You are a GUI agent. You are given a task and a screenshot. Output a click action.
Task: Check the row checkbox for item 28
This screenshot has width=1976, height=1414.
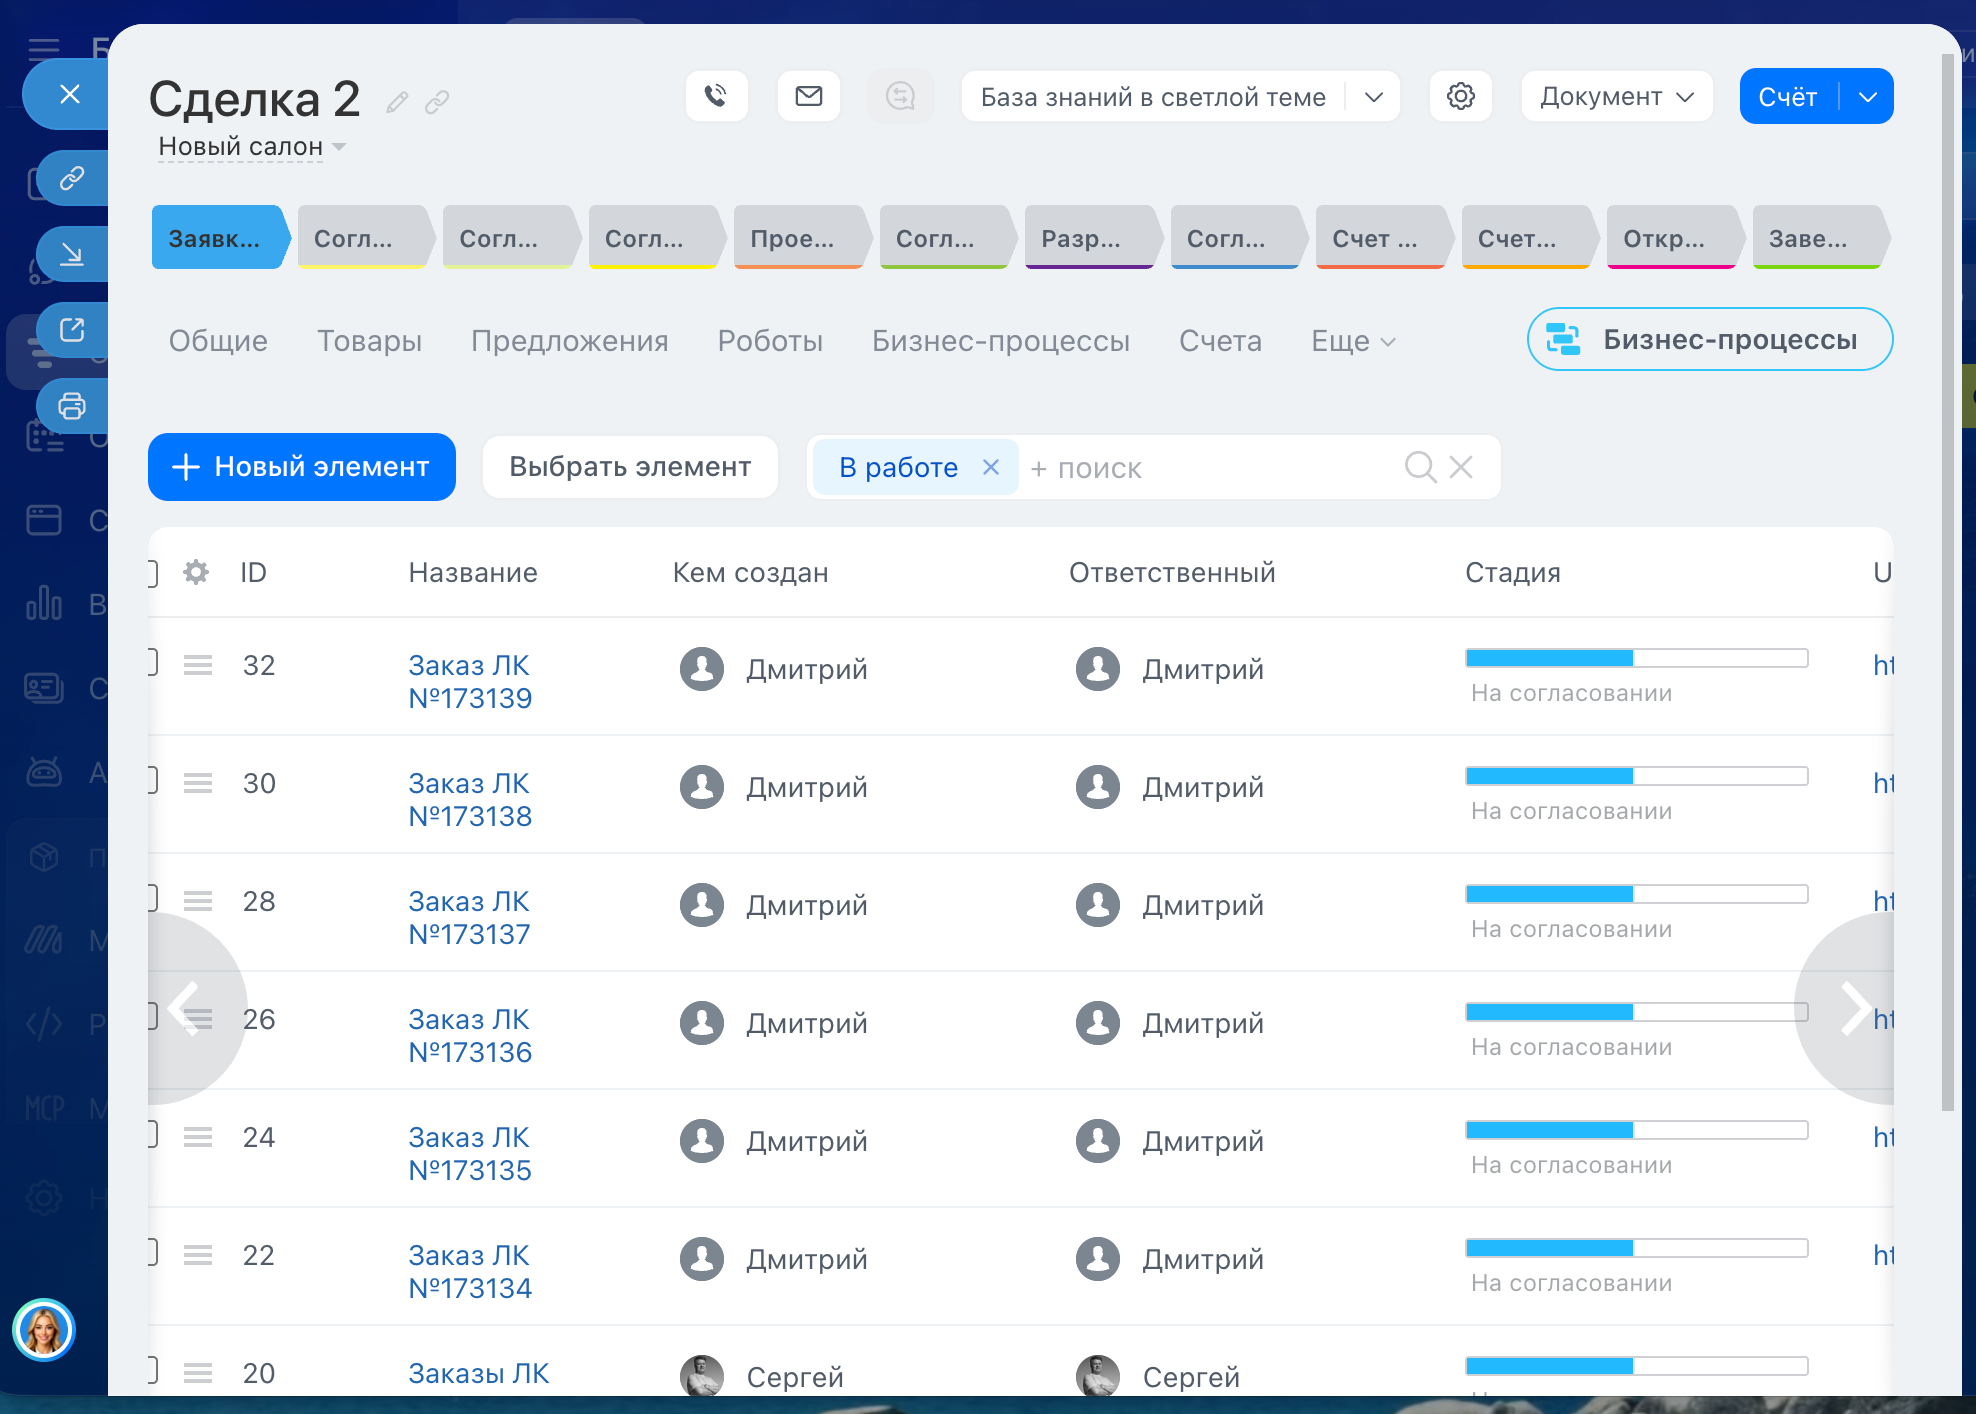(x=150, y=900)
